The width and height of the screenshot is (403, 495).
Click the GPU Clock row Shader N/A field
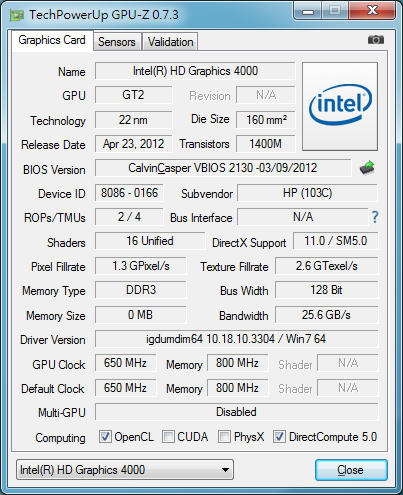coord(348,363)
